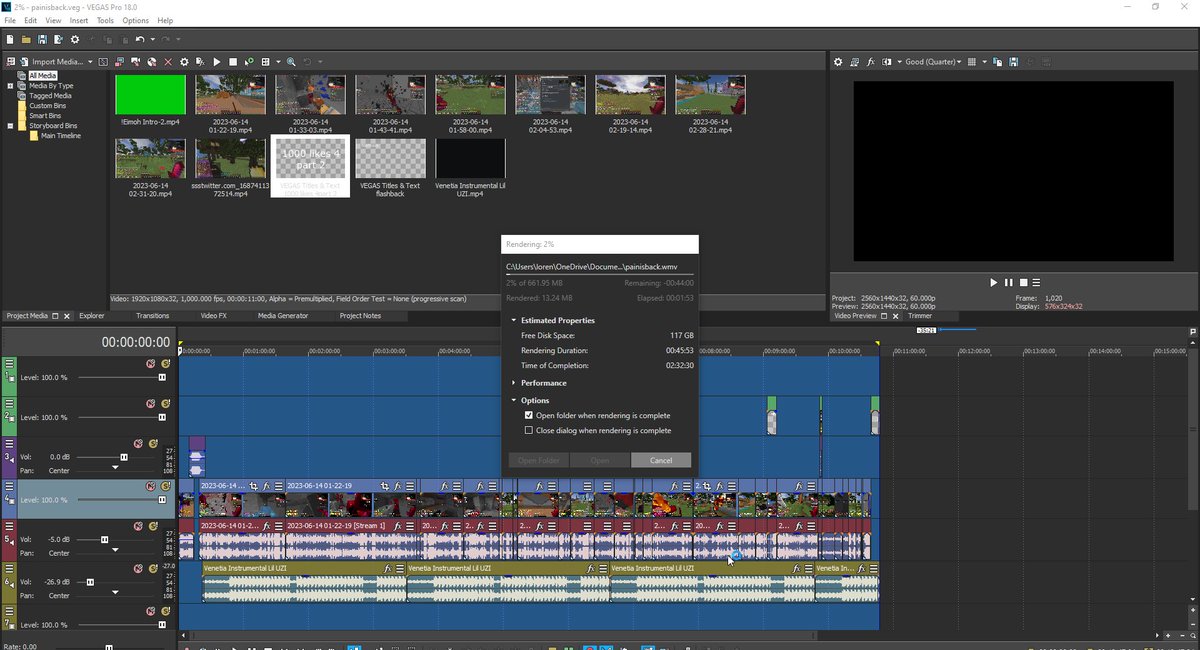This screenshot has width=1200, height=650.
Task: Play the video preview
Action: click(993, 283)
